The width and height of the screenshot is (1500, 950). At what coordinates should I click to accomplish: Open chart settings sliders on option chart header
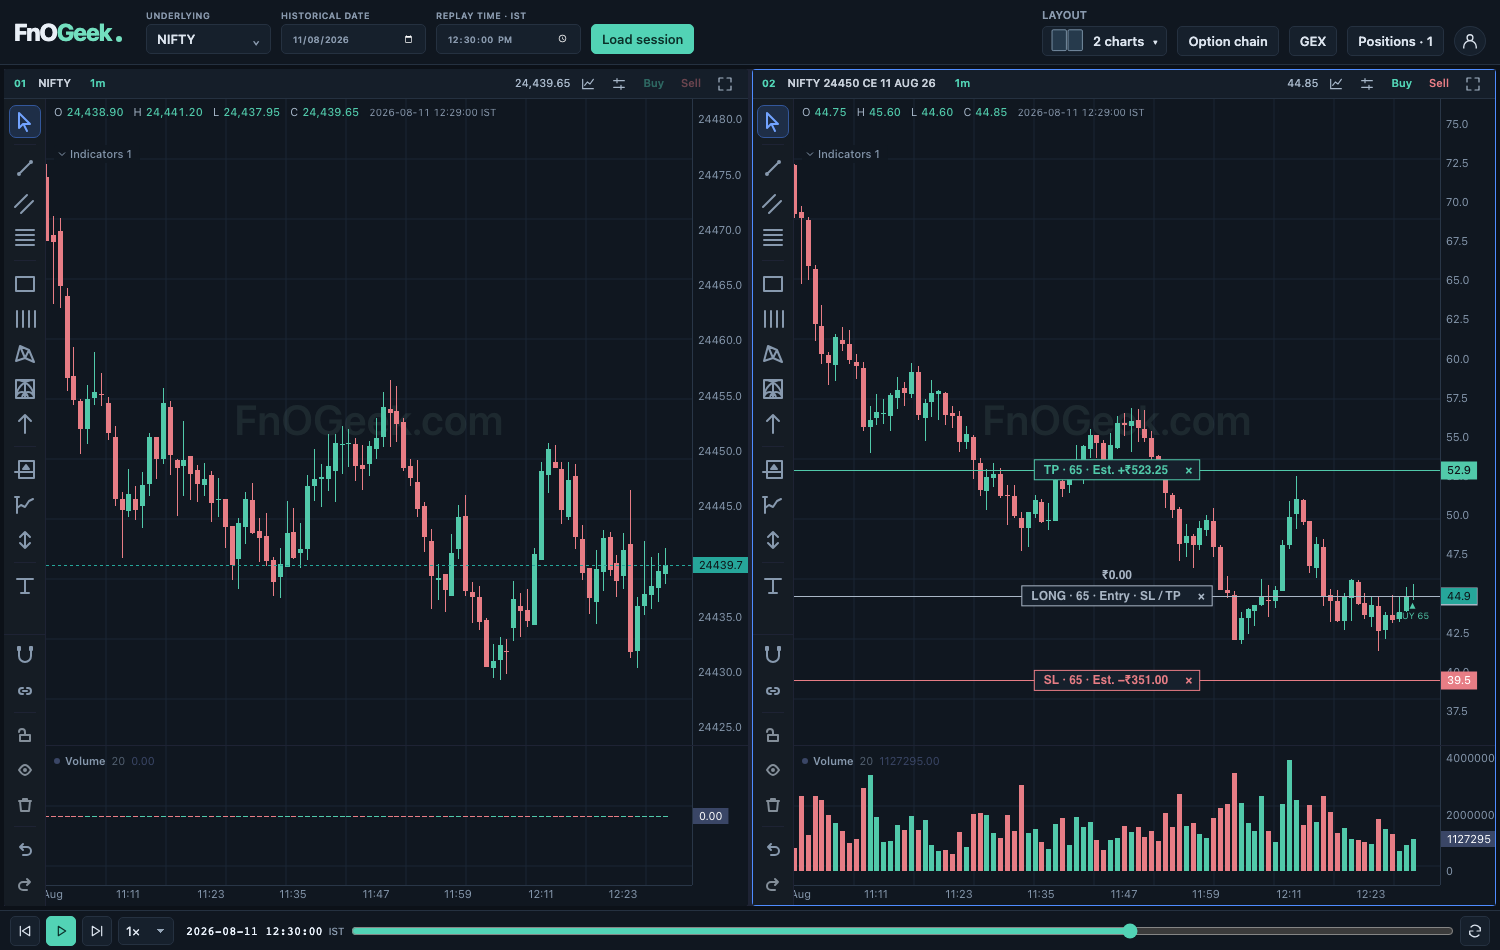pyautogui.click(x=1367, y=84)
